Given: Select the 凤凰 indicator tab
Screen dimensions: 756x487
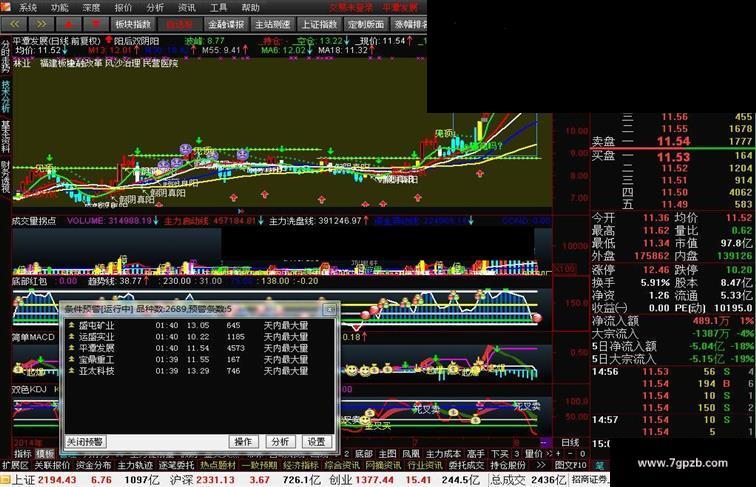Looking at the screenshot, I should [411, 454].
